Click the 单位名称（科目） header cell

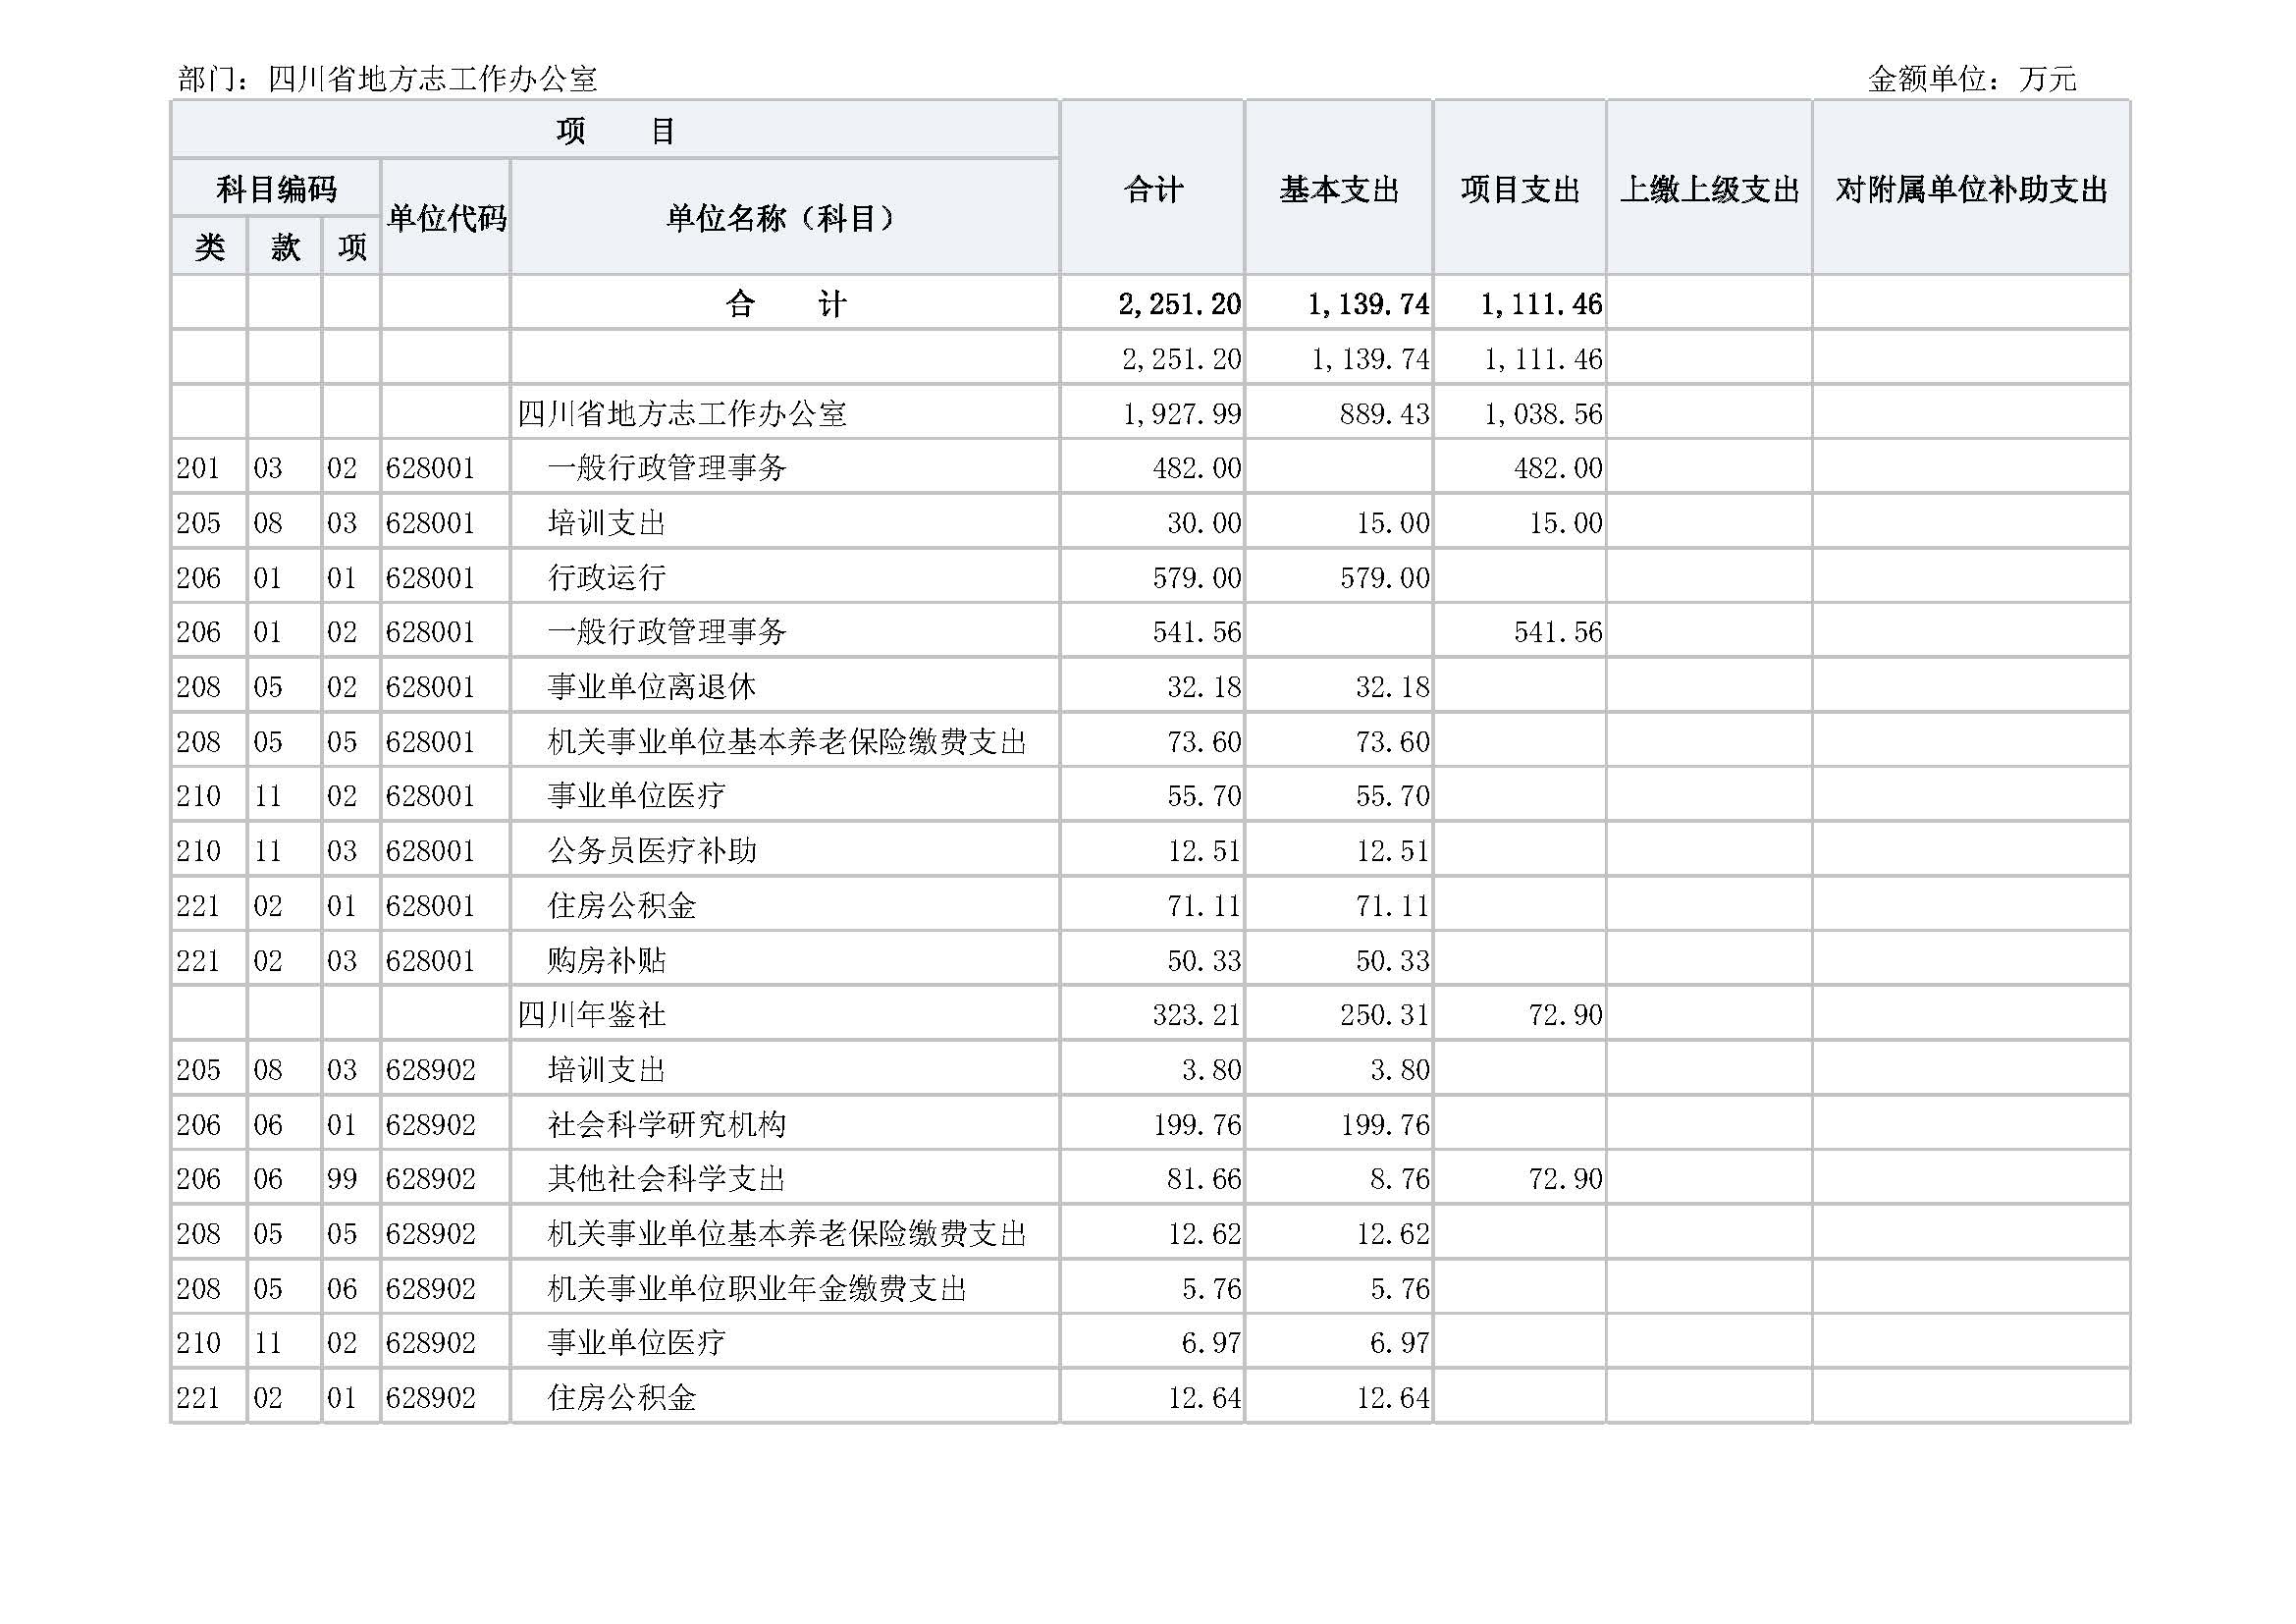785,218
